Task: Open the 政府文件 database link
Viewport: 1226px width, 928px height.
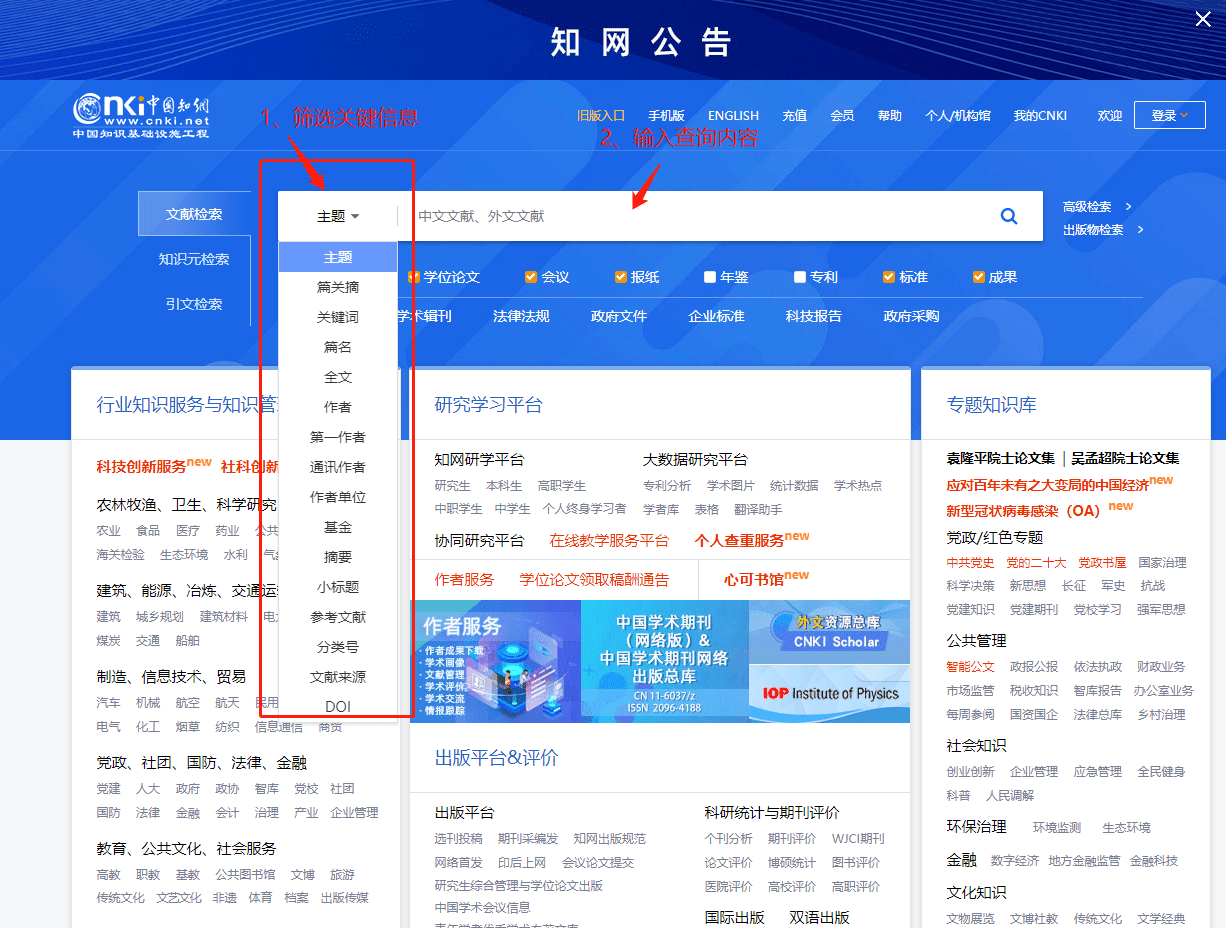Action: (619, 316)
